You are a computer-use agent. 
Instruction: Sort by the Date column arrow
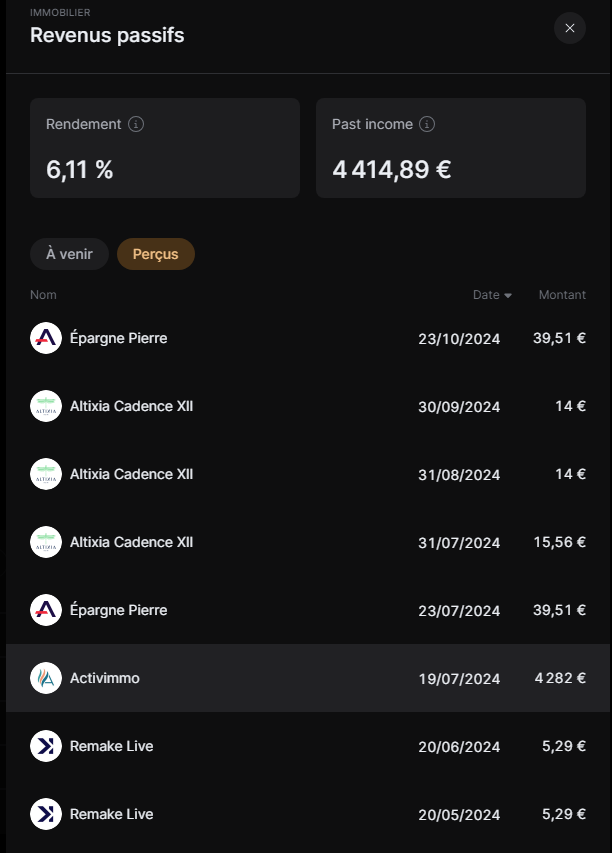click(x=508, y=295)
